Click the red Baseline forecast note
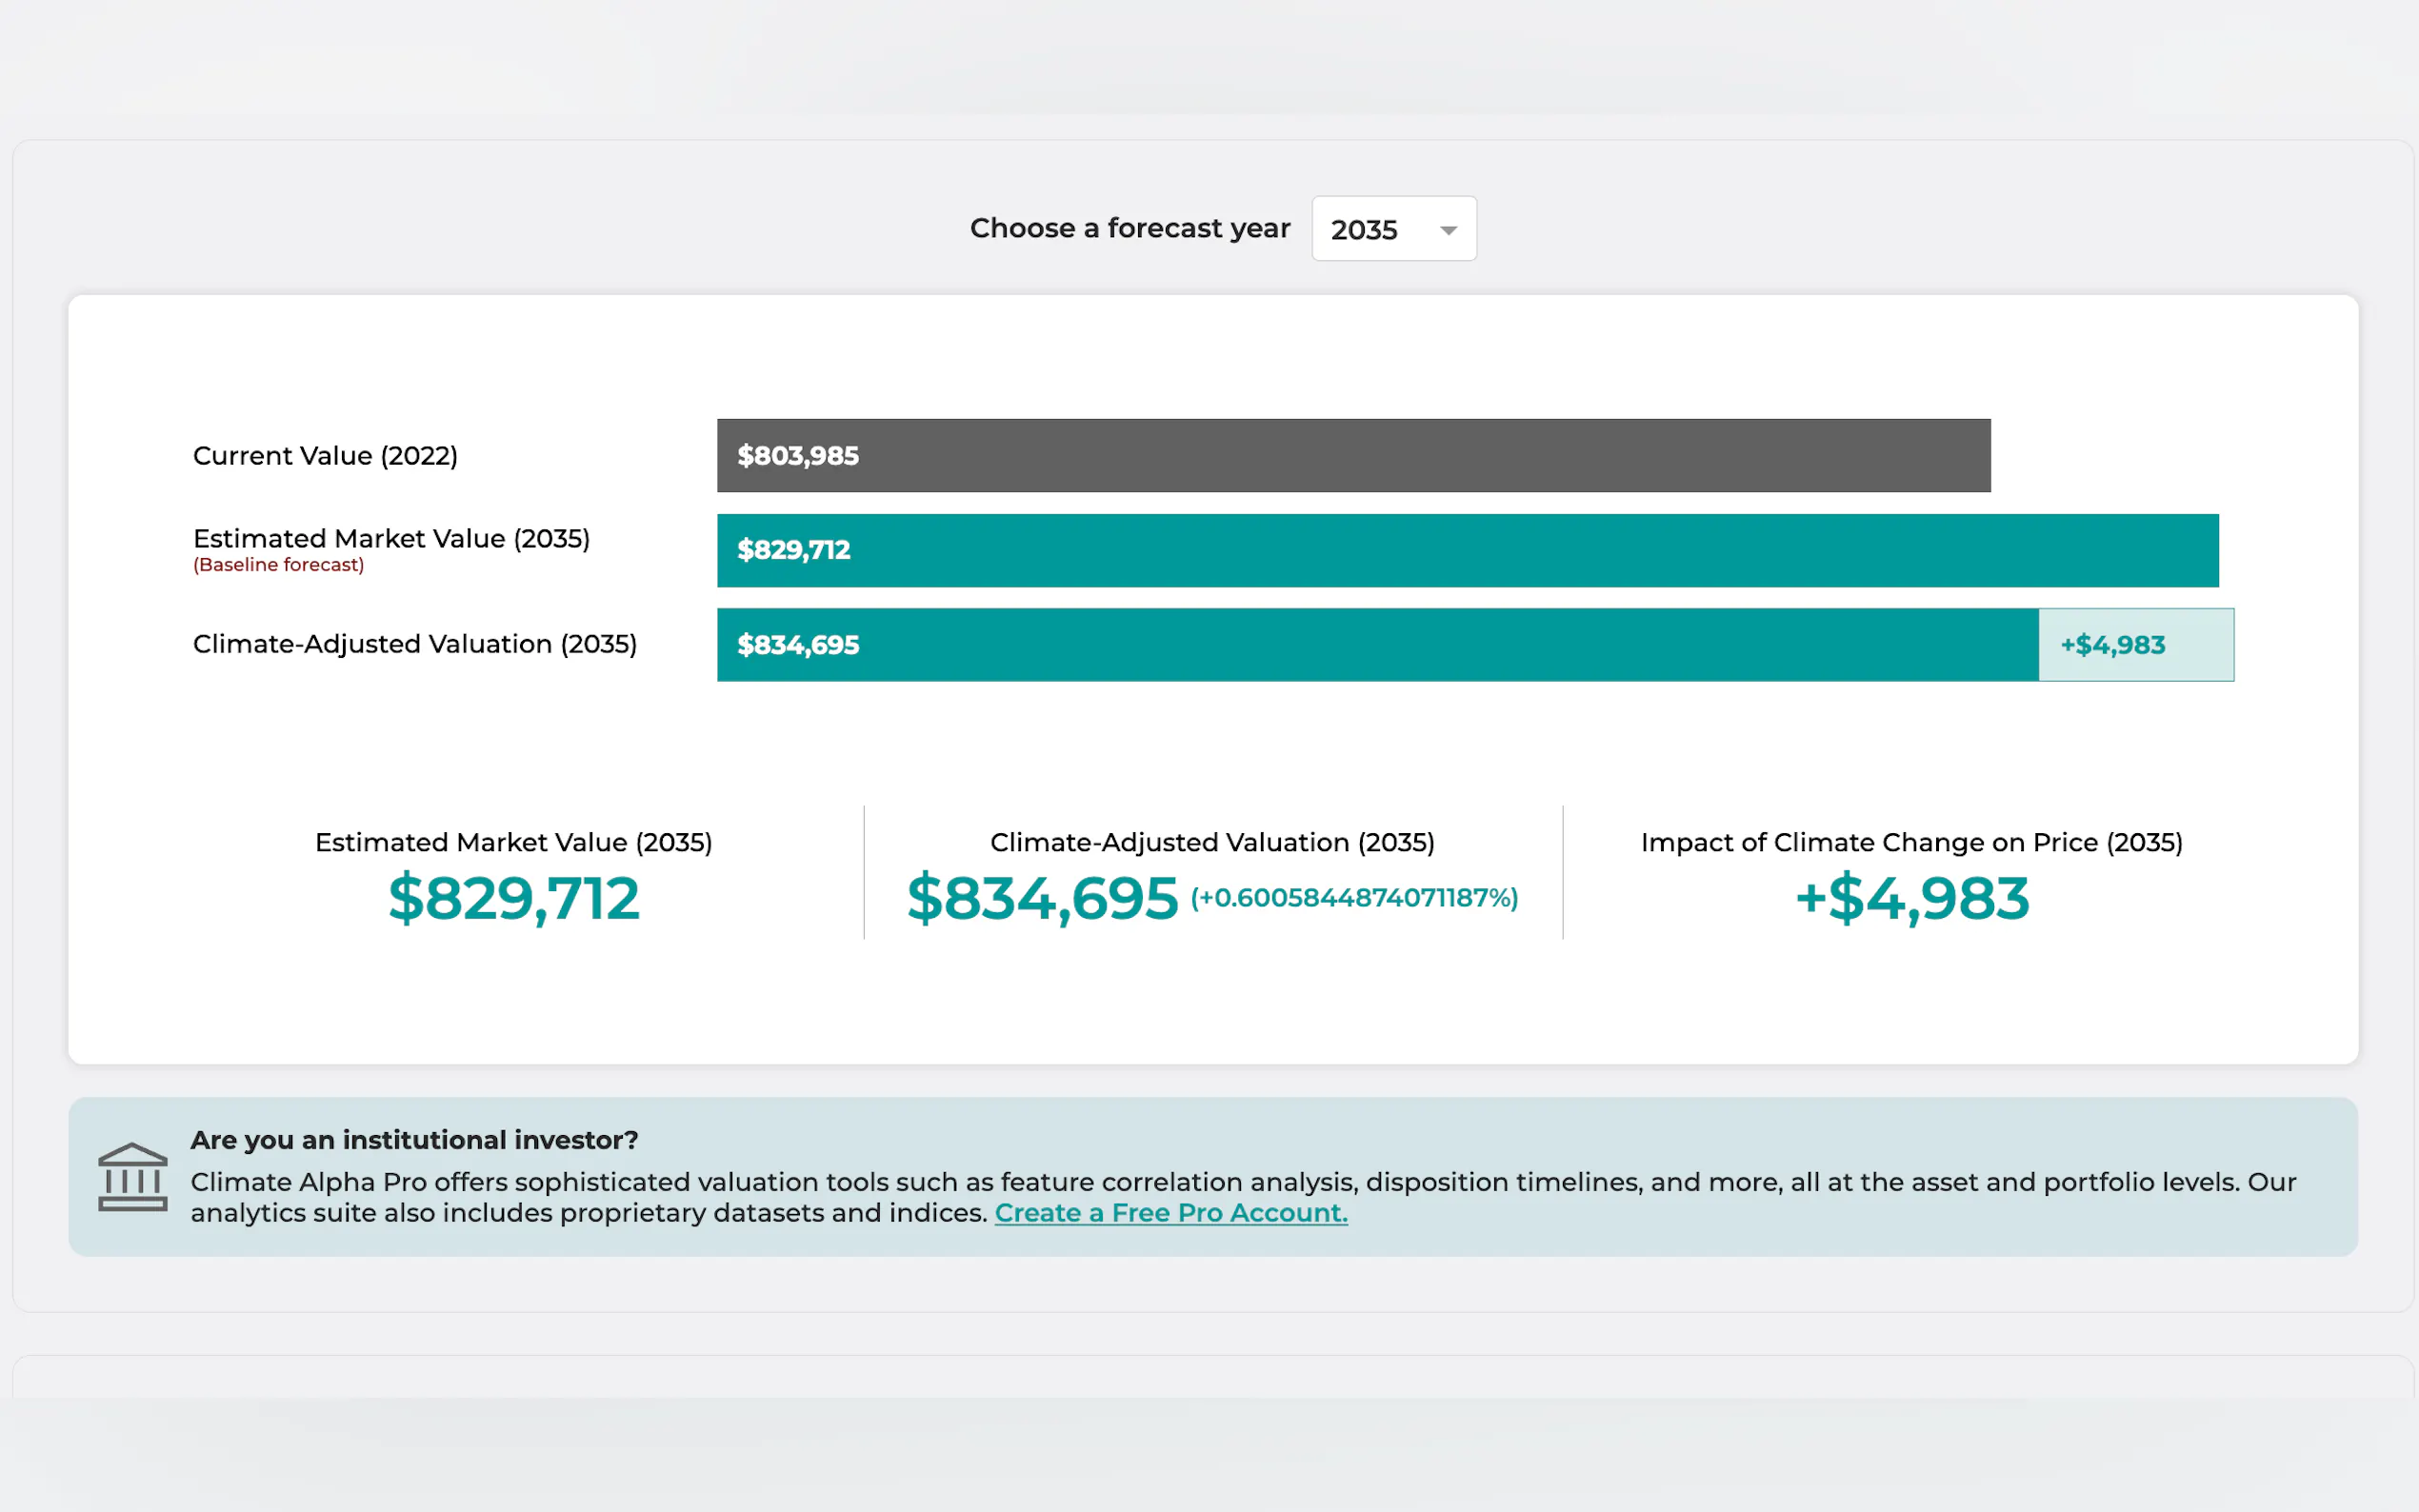 pos(278,565)
